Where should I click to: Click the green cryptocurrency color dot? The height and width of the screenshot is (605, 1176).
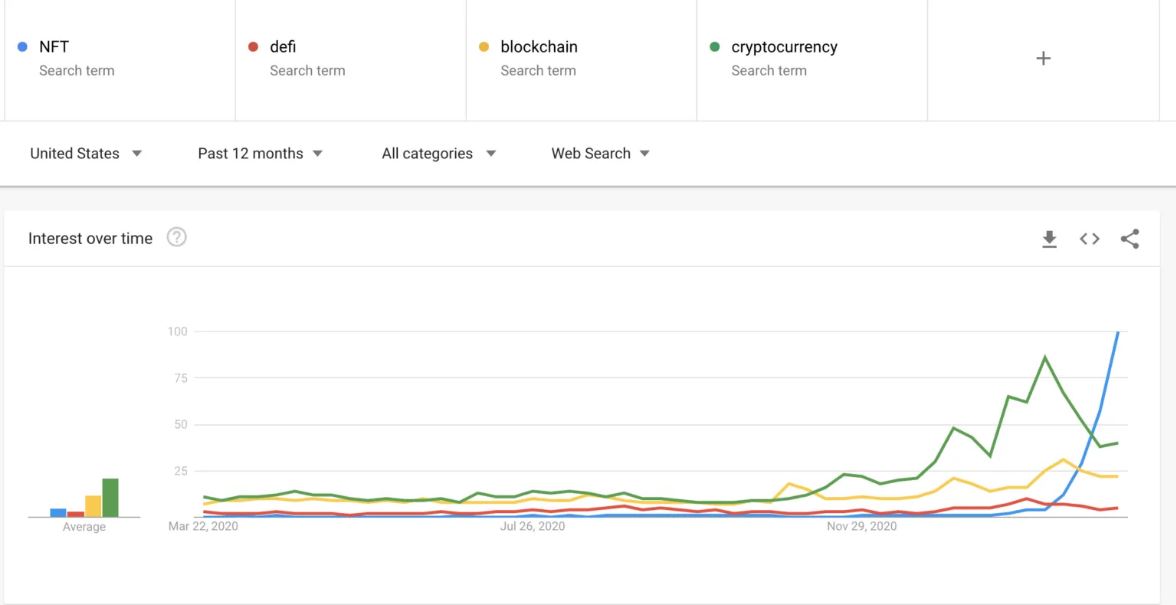(x=715, y=47)
